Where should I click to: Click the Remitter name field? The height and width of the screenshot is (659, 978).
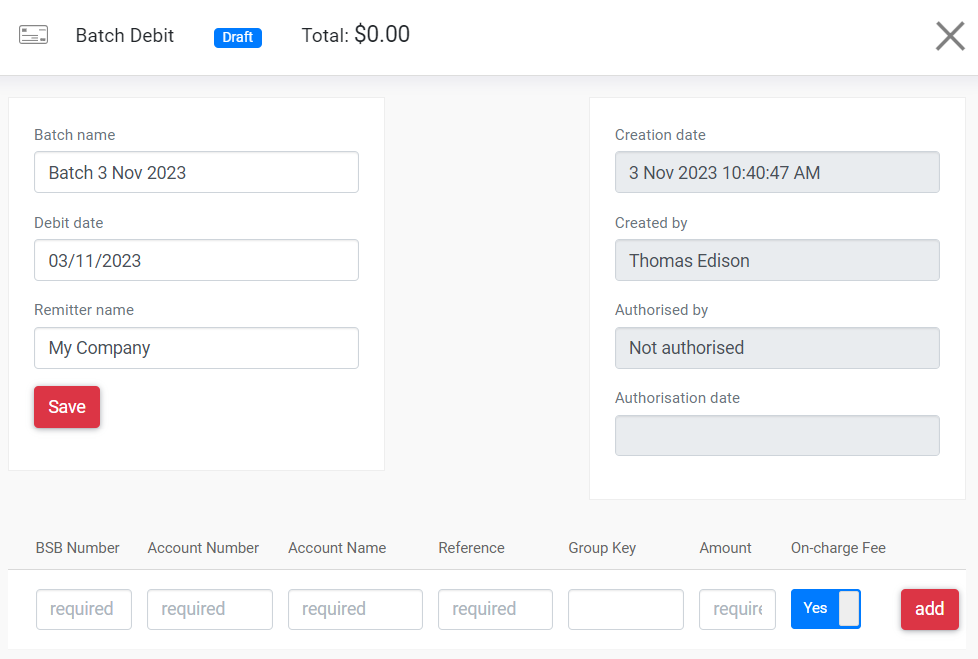(x=196, y=348)
